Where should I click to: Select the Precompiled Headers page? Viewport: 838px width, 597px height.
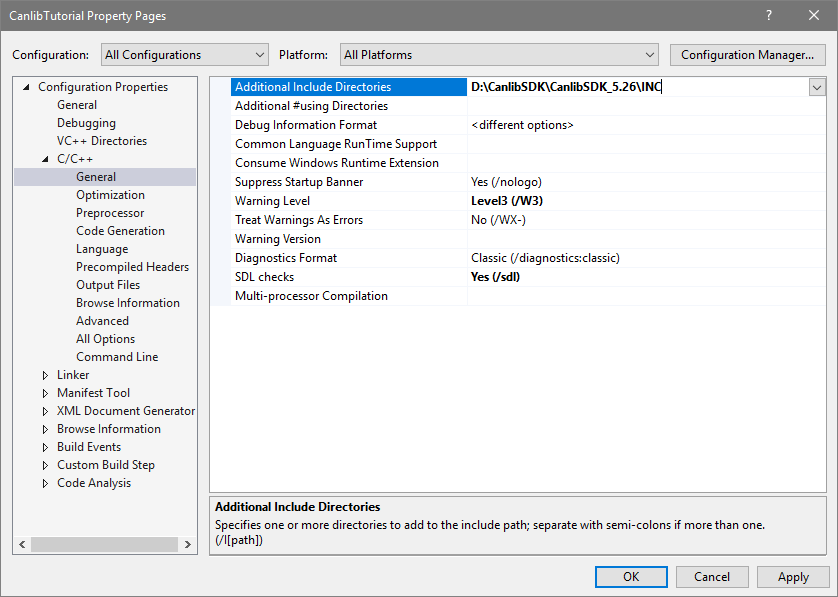pos(132,266)
